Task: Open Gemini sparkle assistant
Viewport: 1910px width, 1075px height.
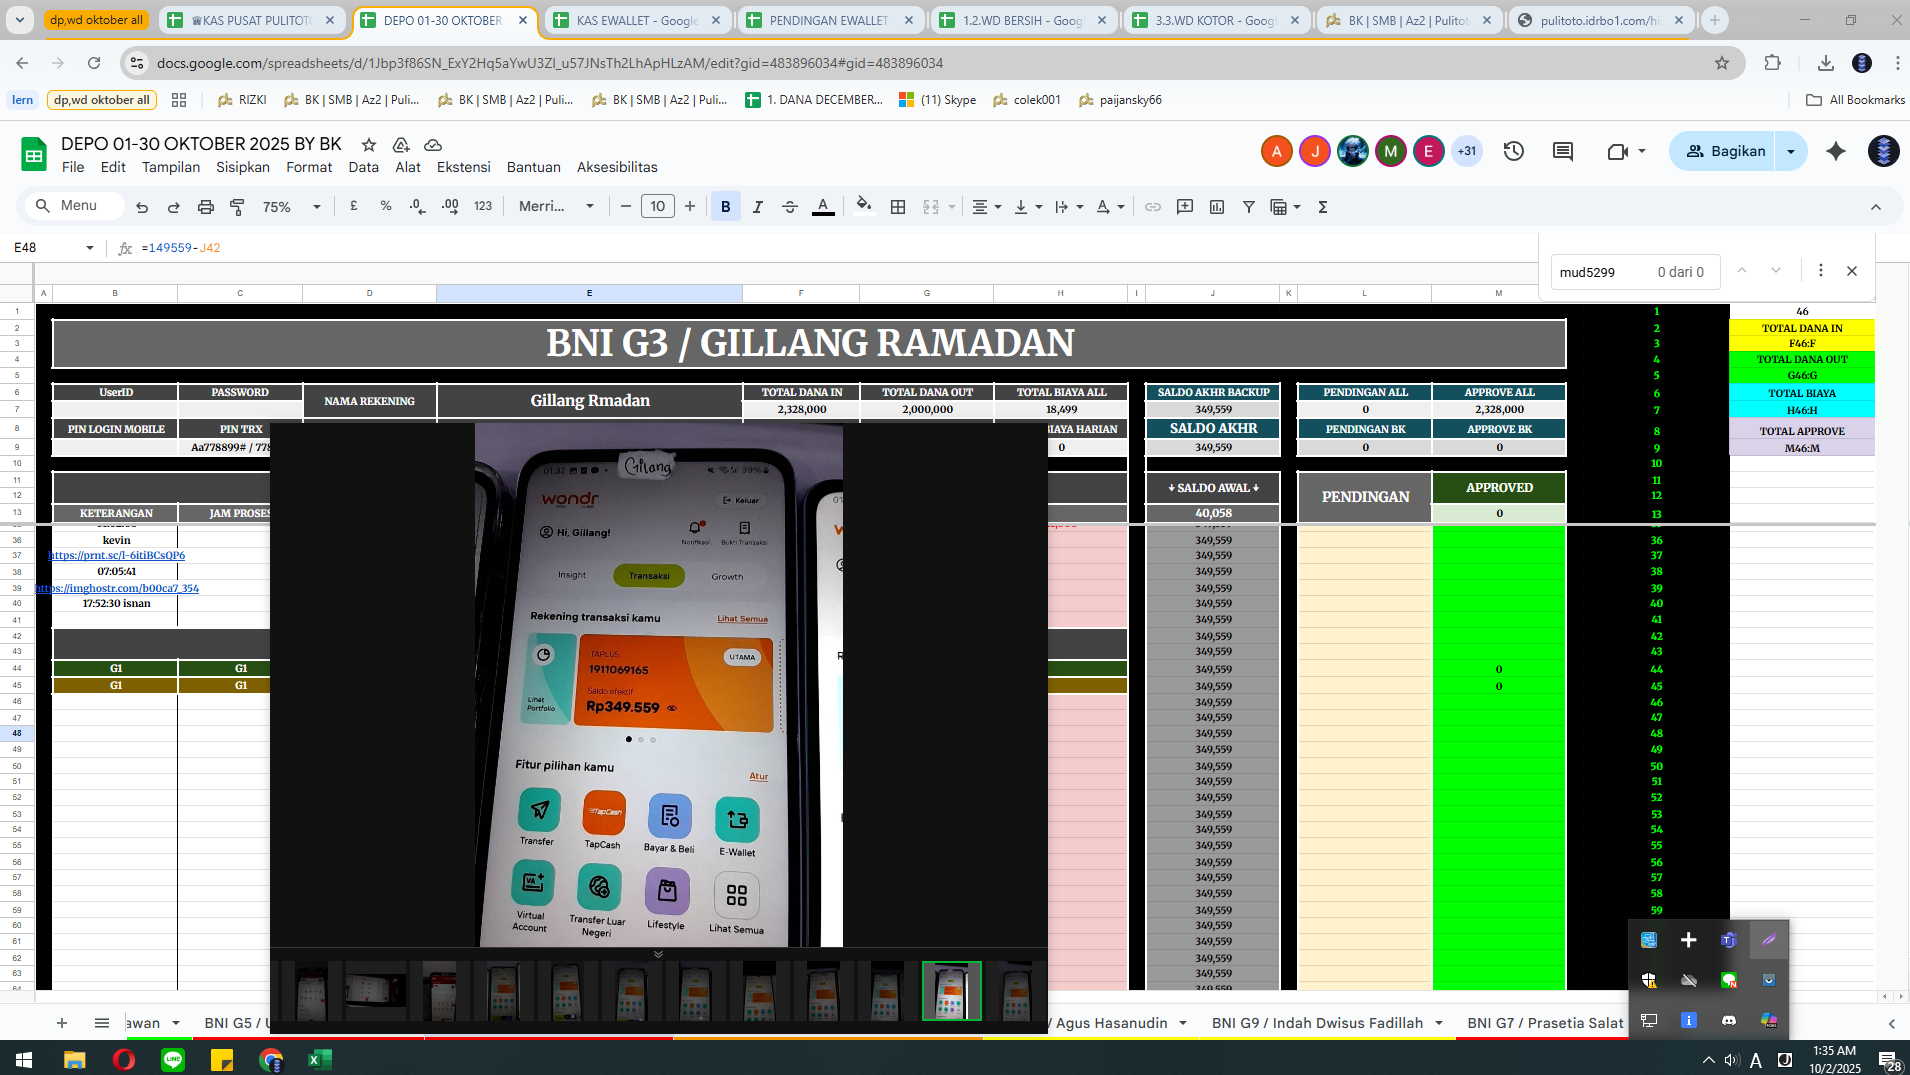Action: point(1836,151)
